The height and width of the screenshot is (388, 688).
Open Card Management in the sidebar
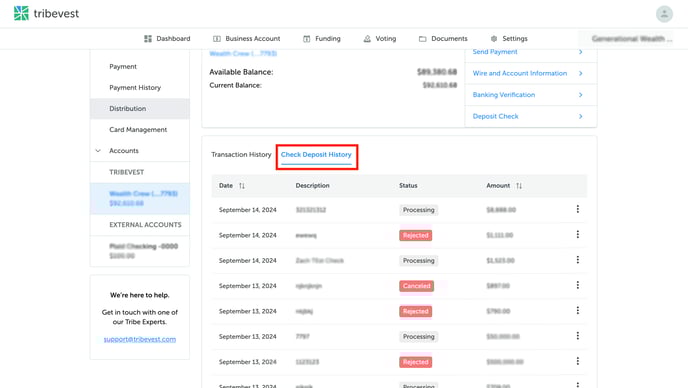pyautogui.click(x=140, y=129)
